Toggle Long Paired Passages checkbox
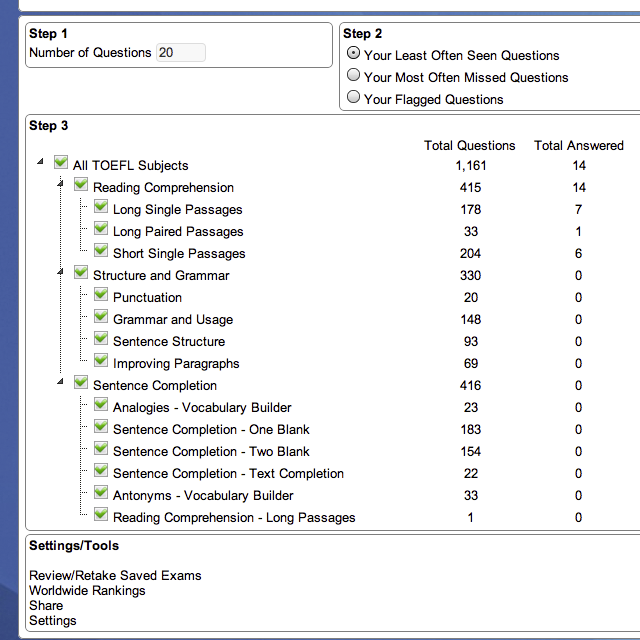 pyautogui.click(x=101, y=228)
